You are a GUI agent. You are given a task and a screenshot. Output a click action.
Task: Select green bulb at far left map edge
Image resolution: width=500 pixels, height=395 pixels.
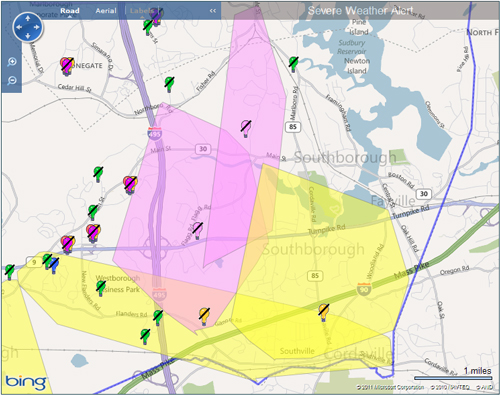click(x=10, y=272)
